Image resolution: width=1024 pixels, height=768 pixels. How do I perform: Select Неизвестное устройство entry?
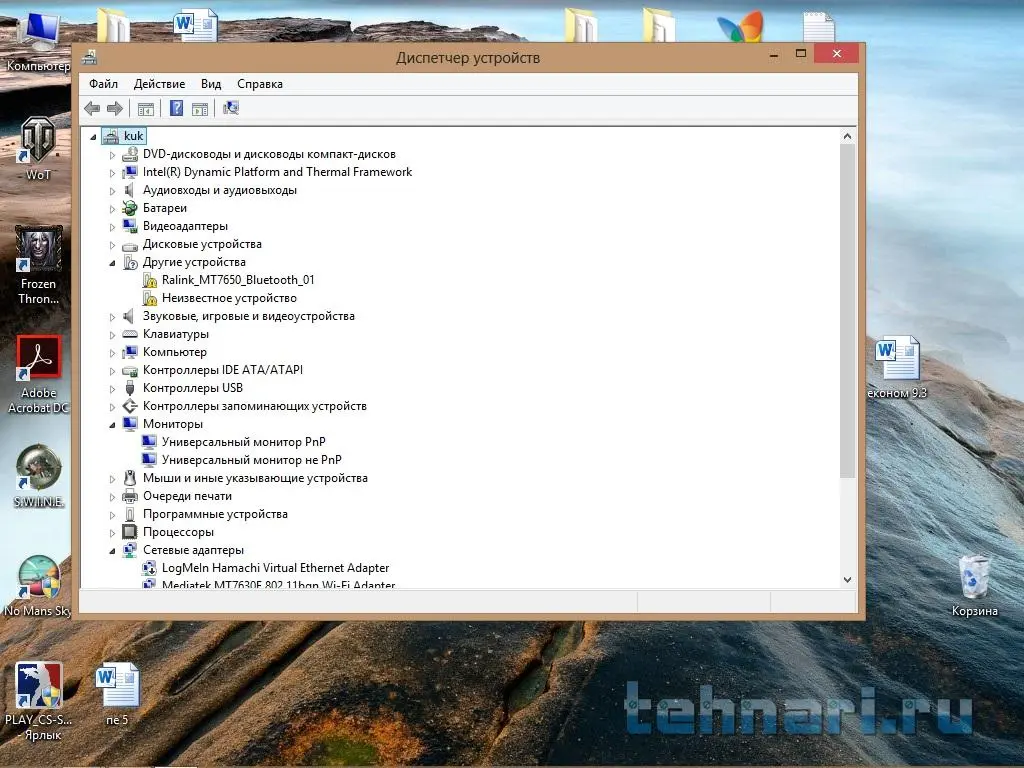pyautogui.click(x=229, y=298)
